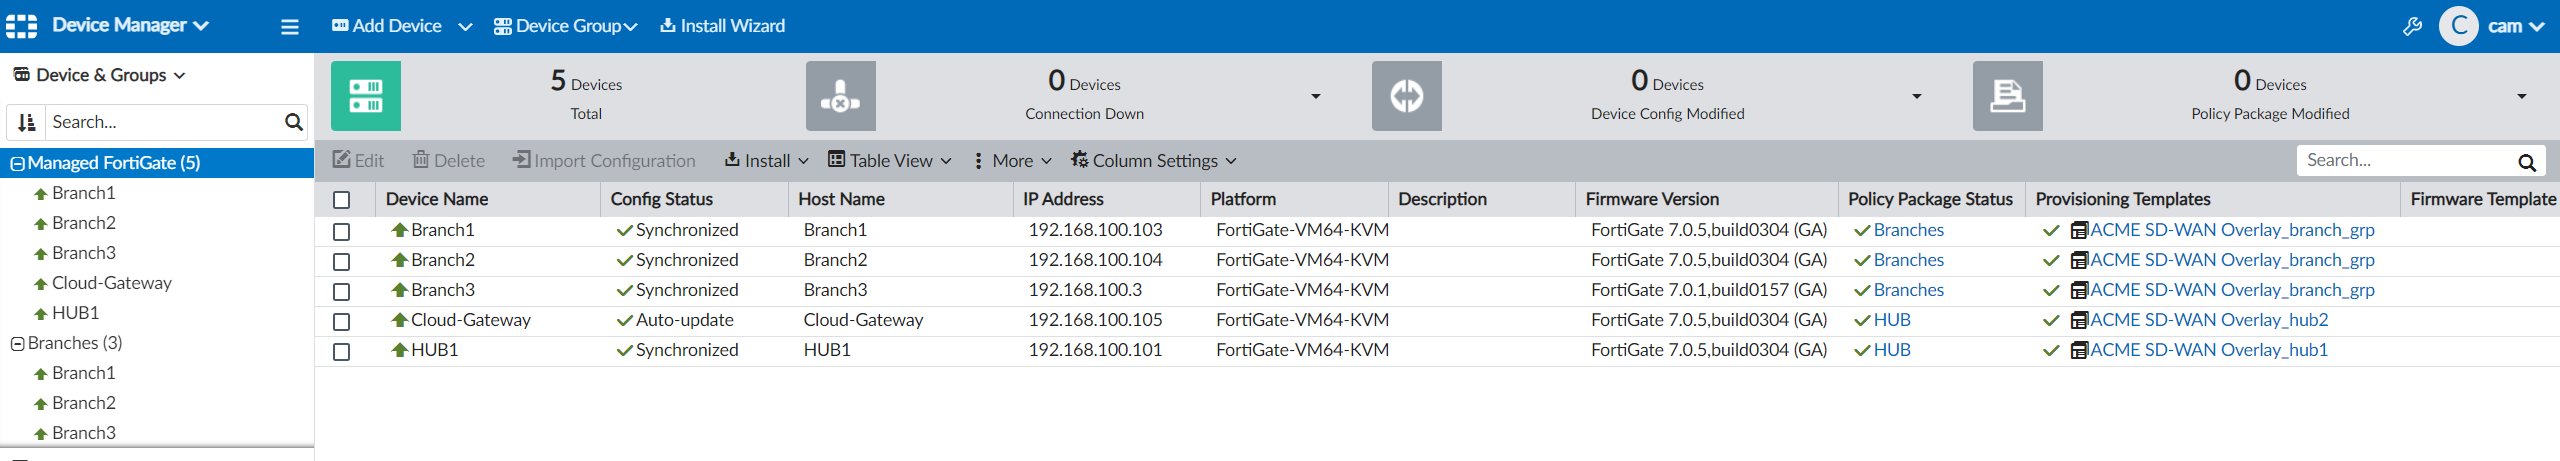Screen dimensions: 2560x461
Task: Launch the Install Wizard
Action: [722, 26]
